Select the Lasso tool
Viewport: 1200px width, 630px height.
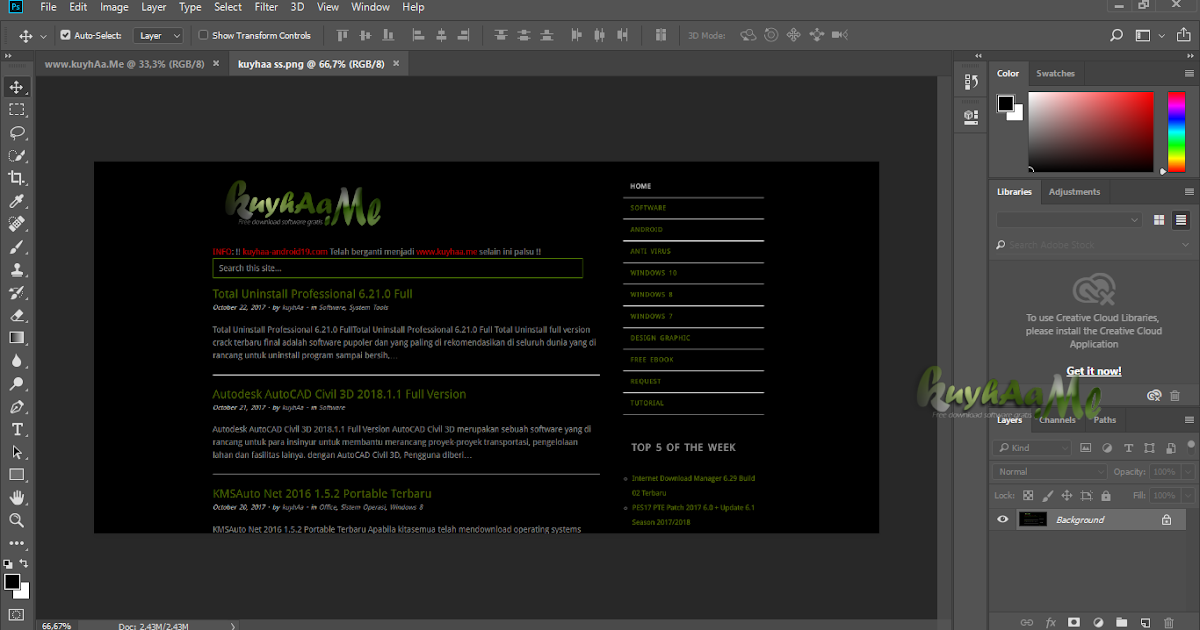click(x=17, y=132)
